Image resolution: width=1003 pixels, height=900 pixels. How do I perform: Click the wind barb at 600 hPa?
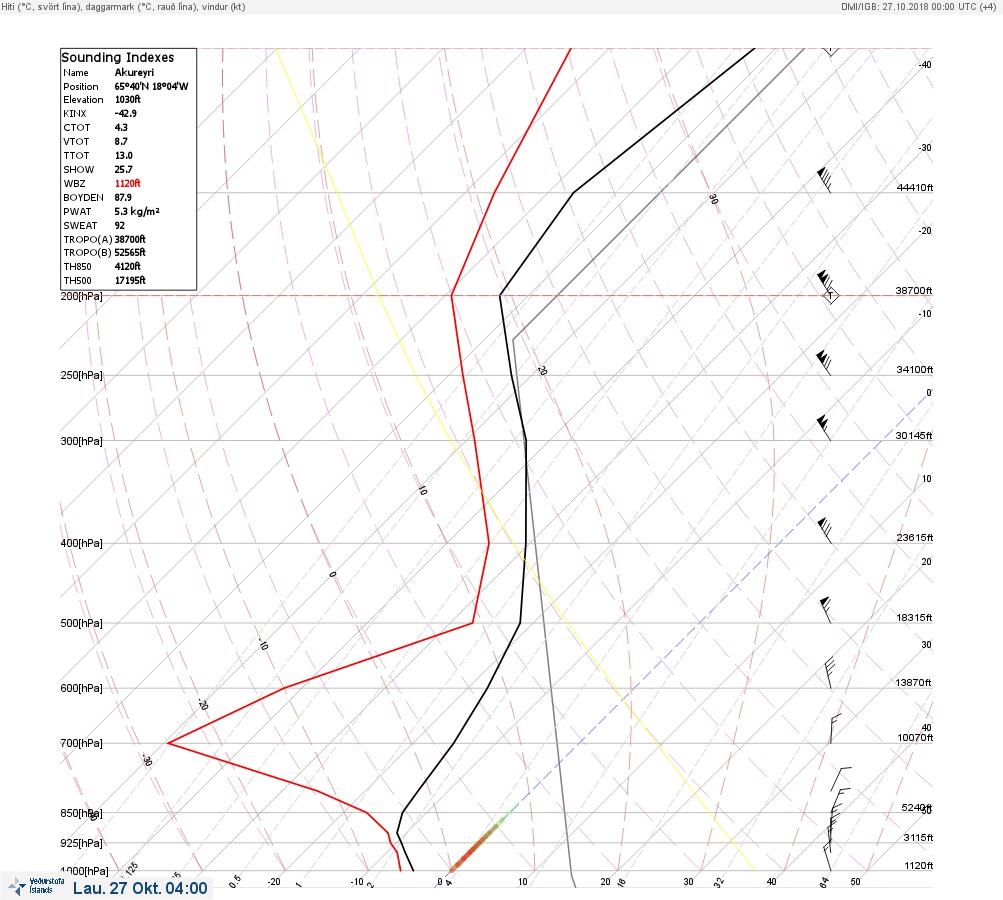830,673
